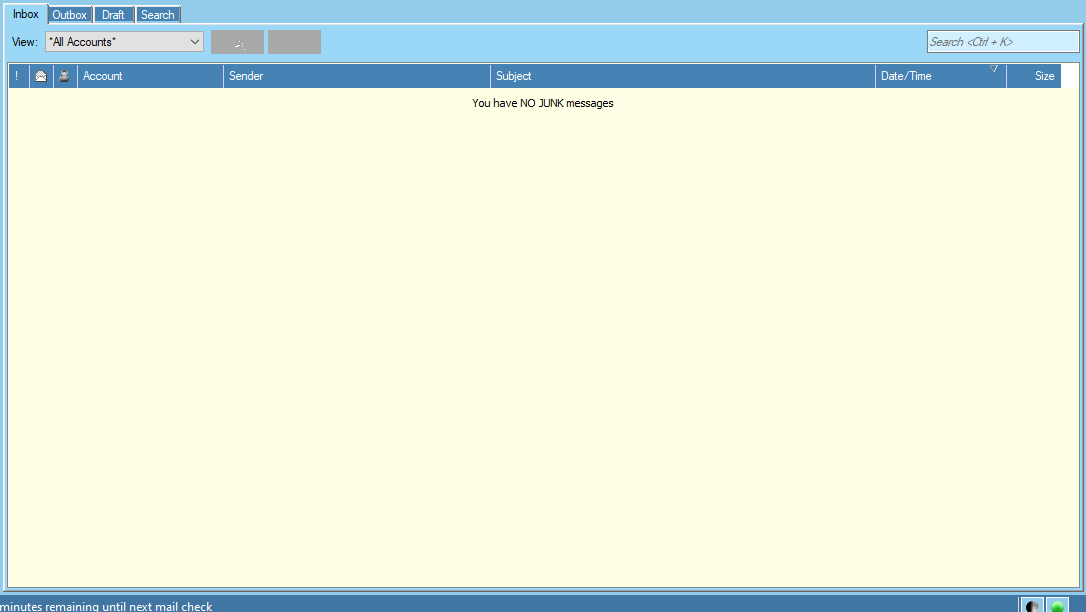
Task: Open the Draft tab
Action: point(113,15)
